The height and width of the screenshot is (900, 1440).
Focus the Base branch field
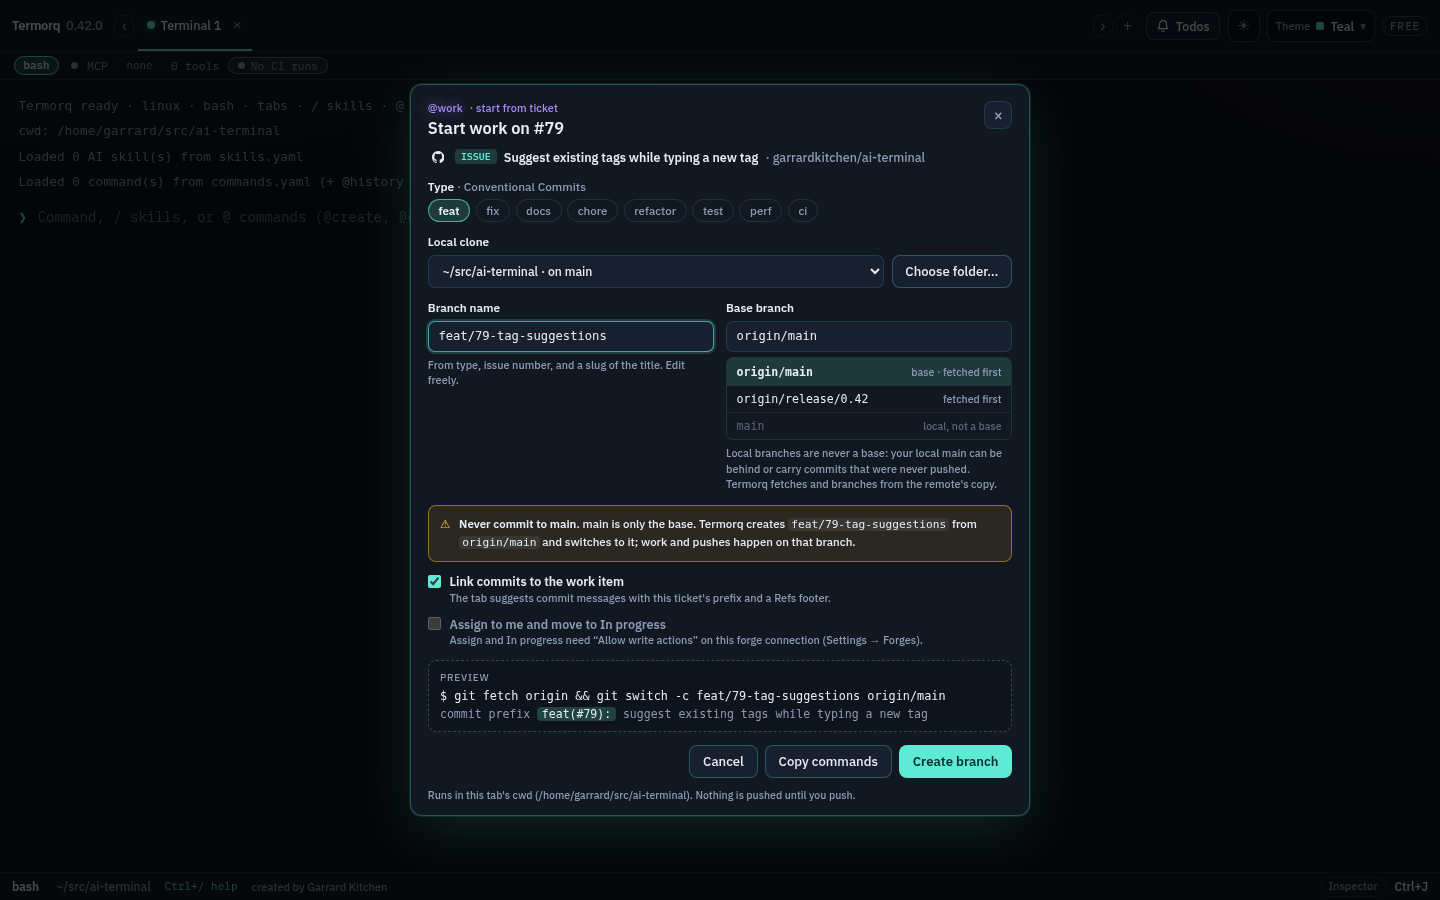point(869,337)
